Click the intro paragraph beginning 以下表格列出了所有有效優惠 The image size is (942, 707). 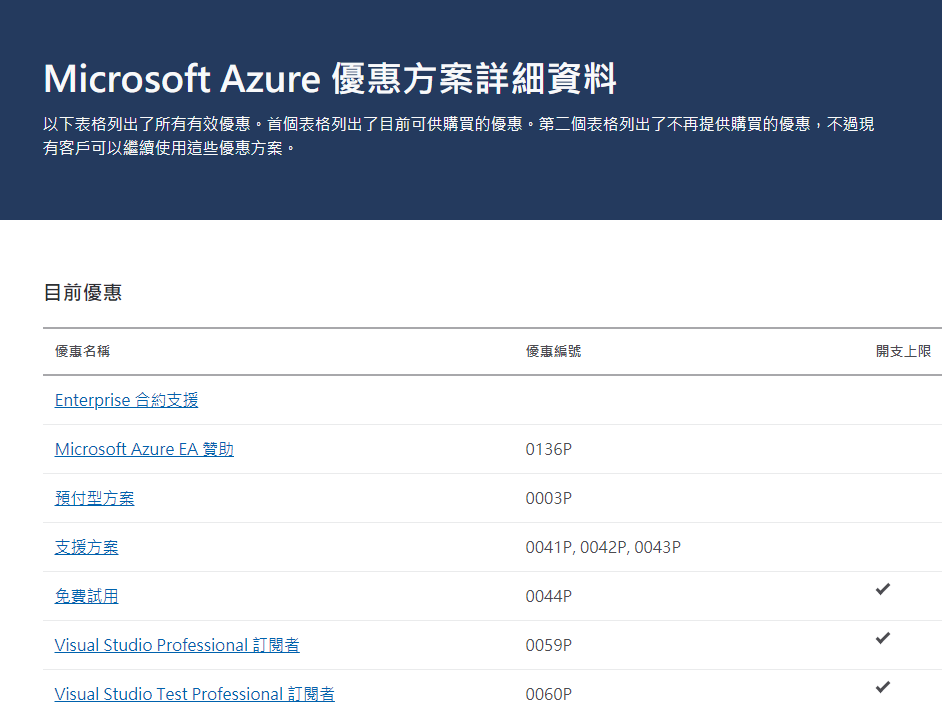[459, 137]
